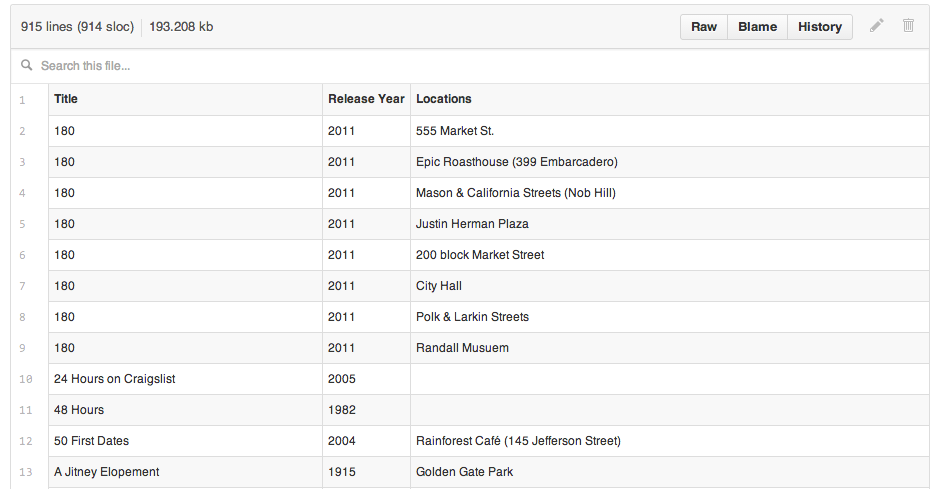This screenshot has width=947, height=489.
Task: Select the Locations column header
Action: [x=444, y=99]
